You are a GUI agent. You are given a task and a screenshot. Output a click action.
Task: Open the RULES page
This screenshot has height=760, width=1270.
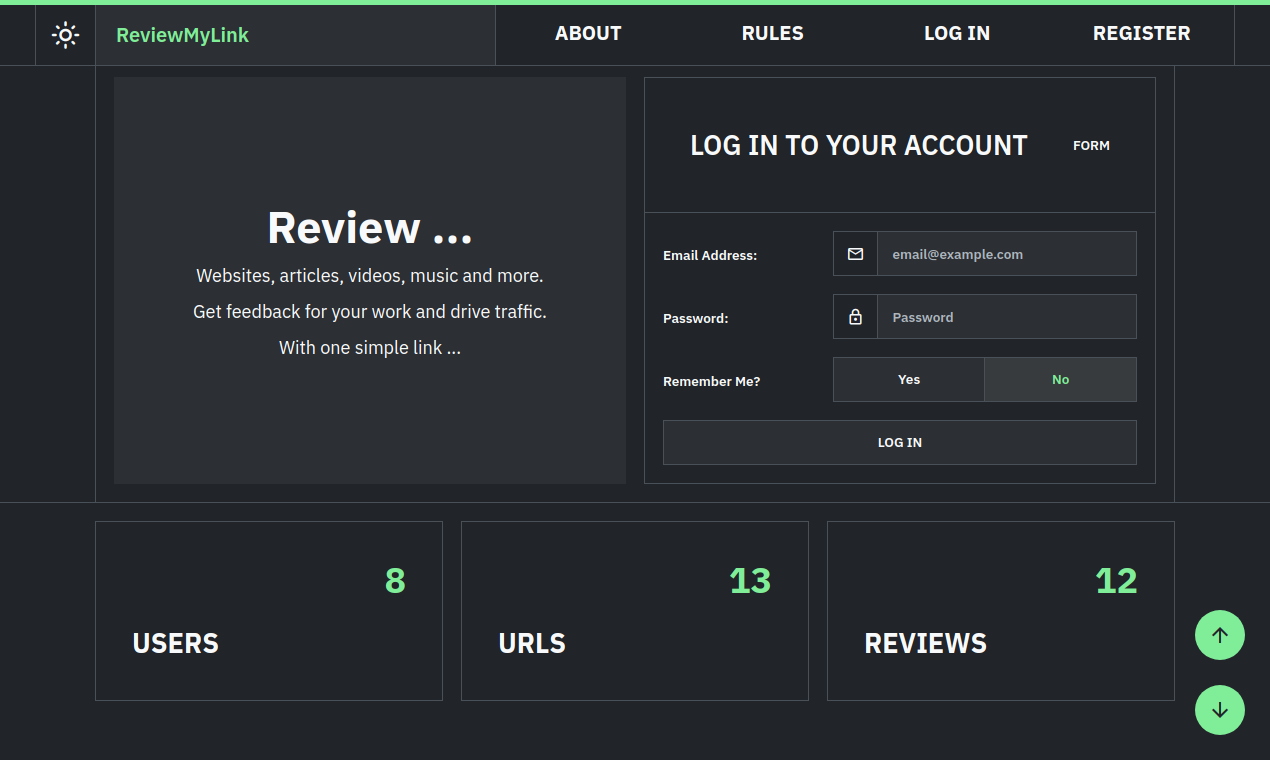pyautogui.click(x=772, y=33)
